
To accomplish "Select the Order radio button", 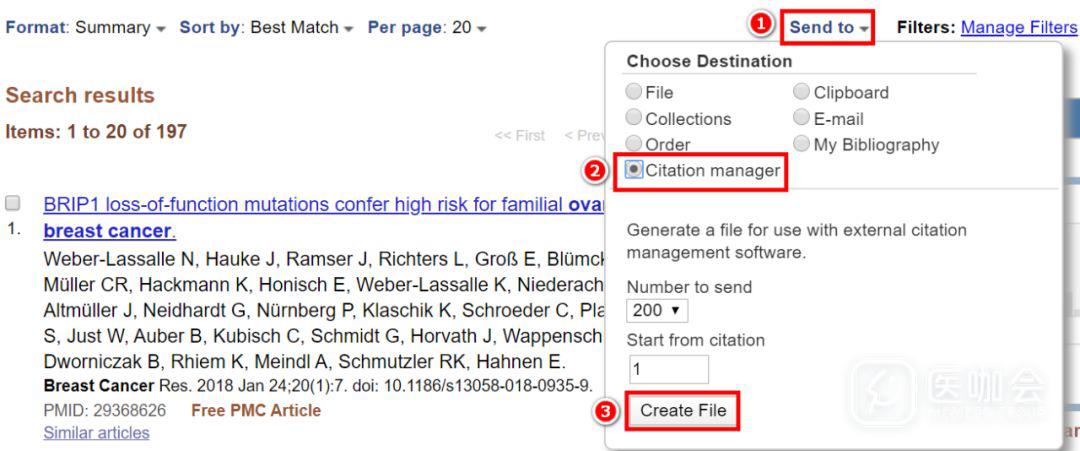I will coord(634,144).
